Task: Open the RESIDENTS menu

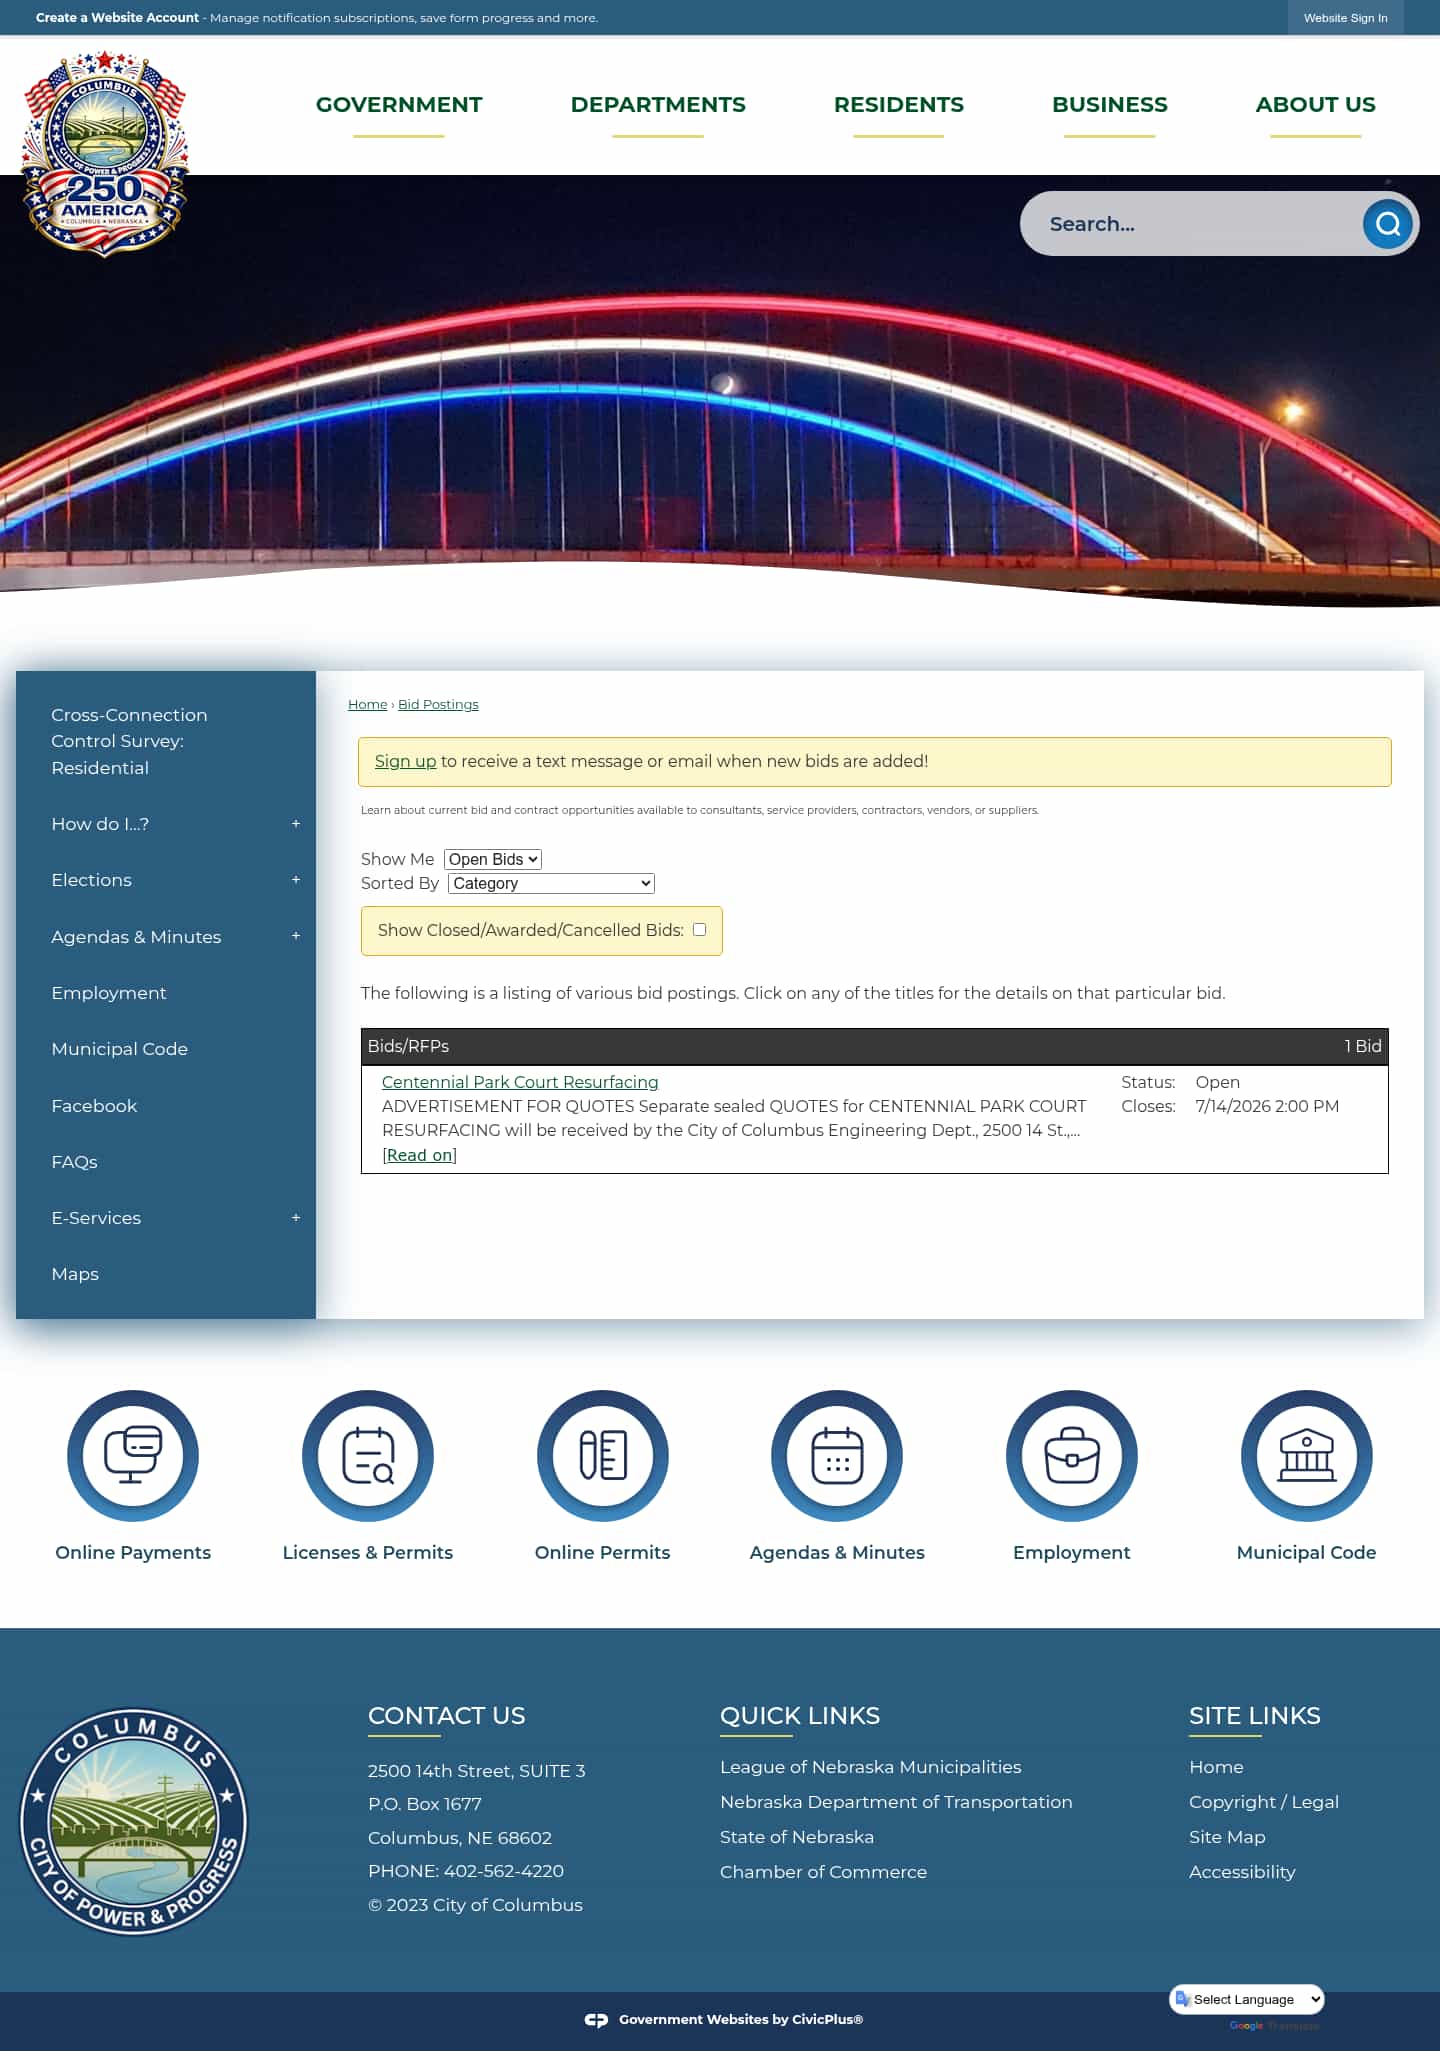Action: point(899,105)
